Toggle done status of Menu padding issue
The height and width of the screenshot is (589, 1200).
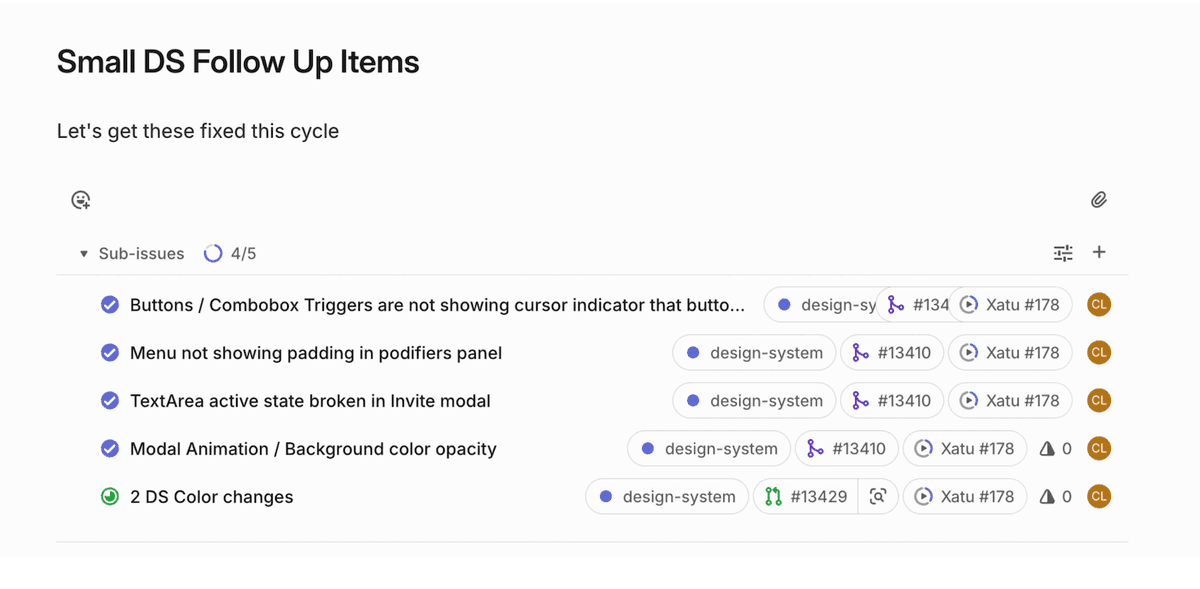tap(110, 353)
